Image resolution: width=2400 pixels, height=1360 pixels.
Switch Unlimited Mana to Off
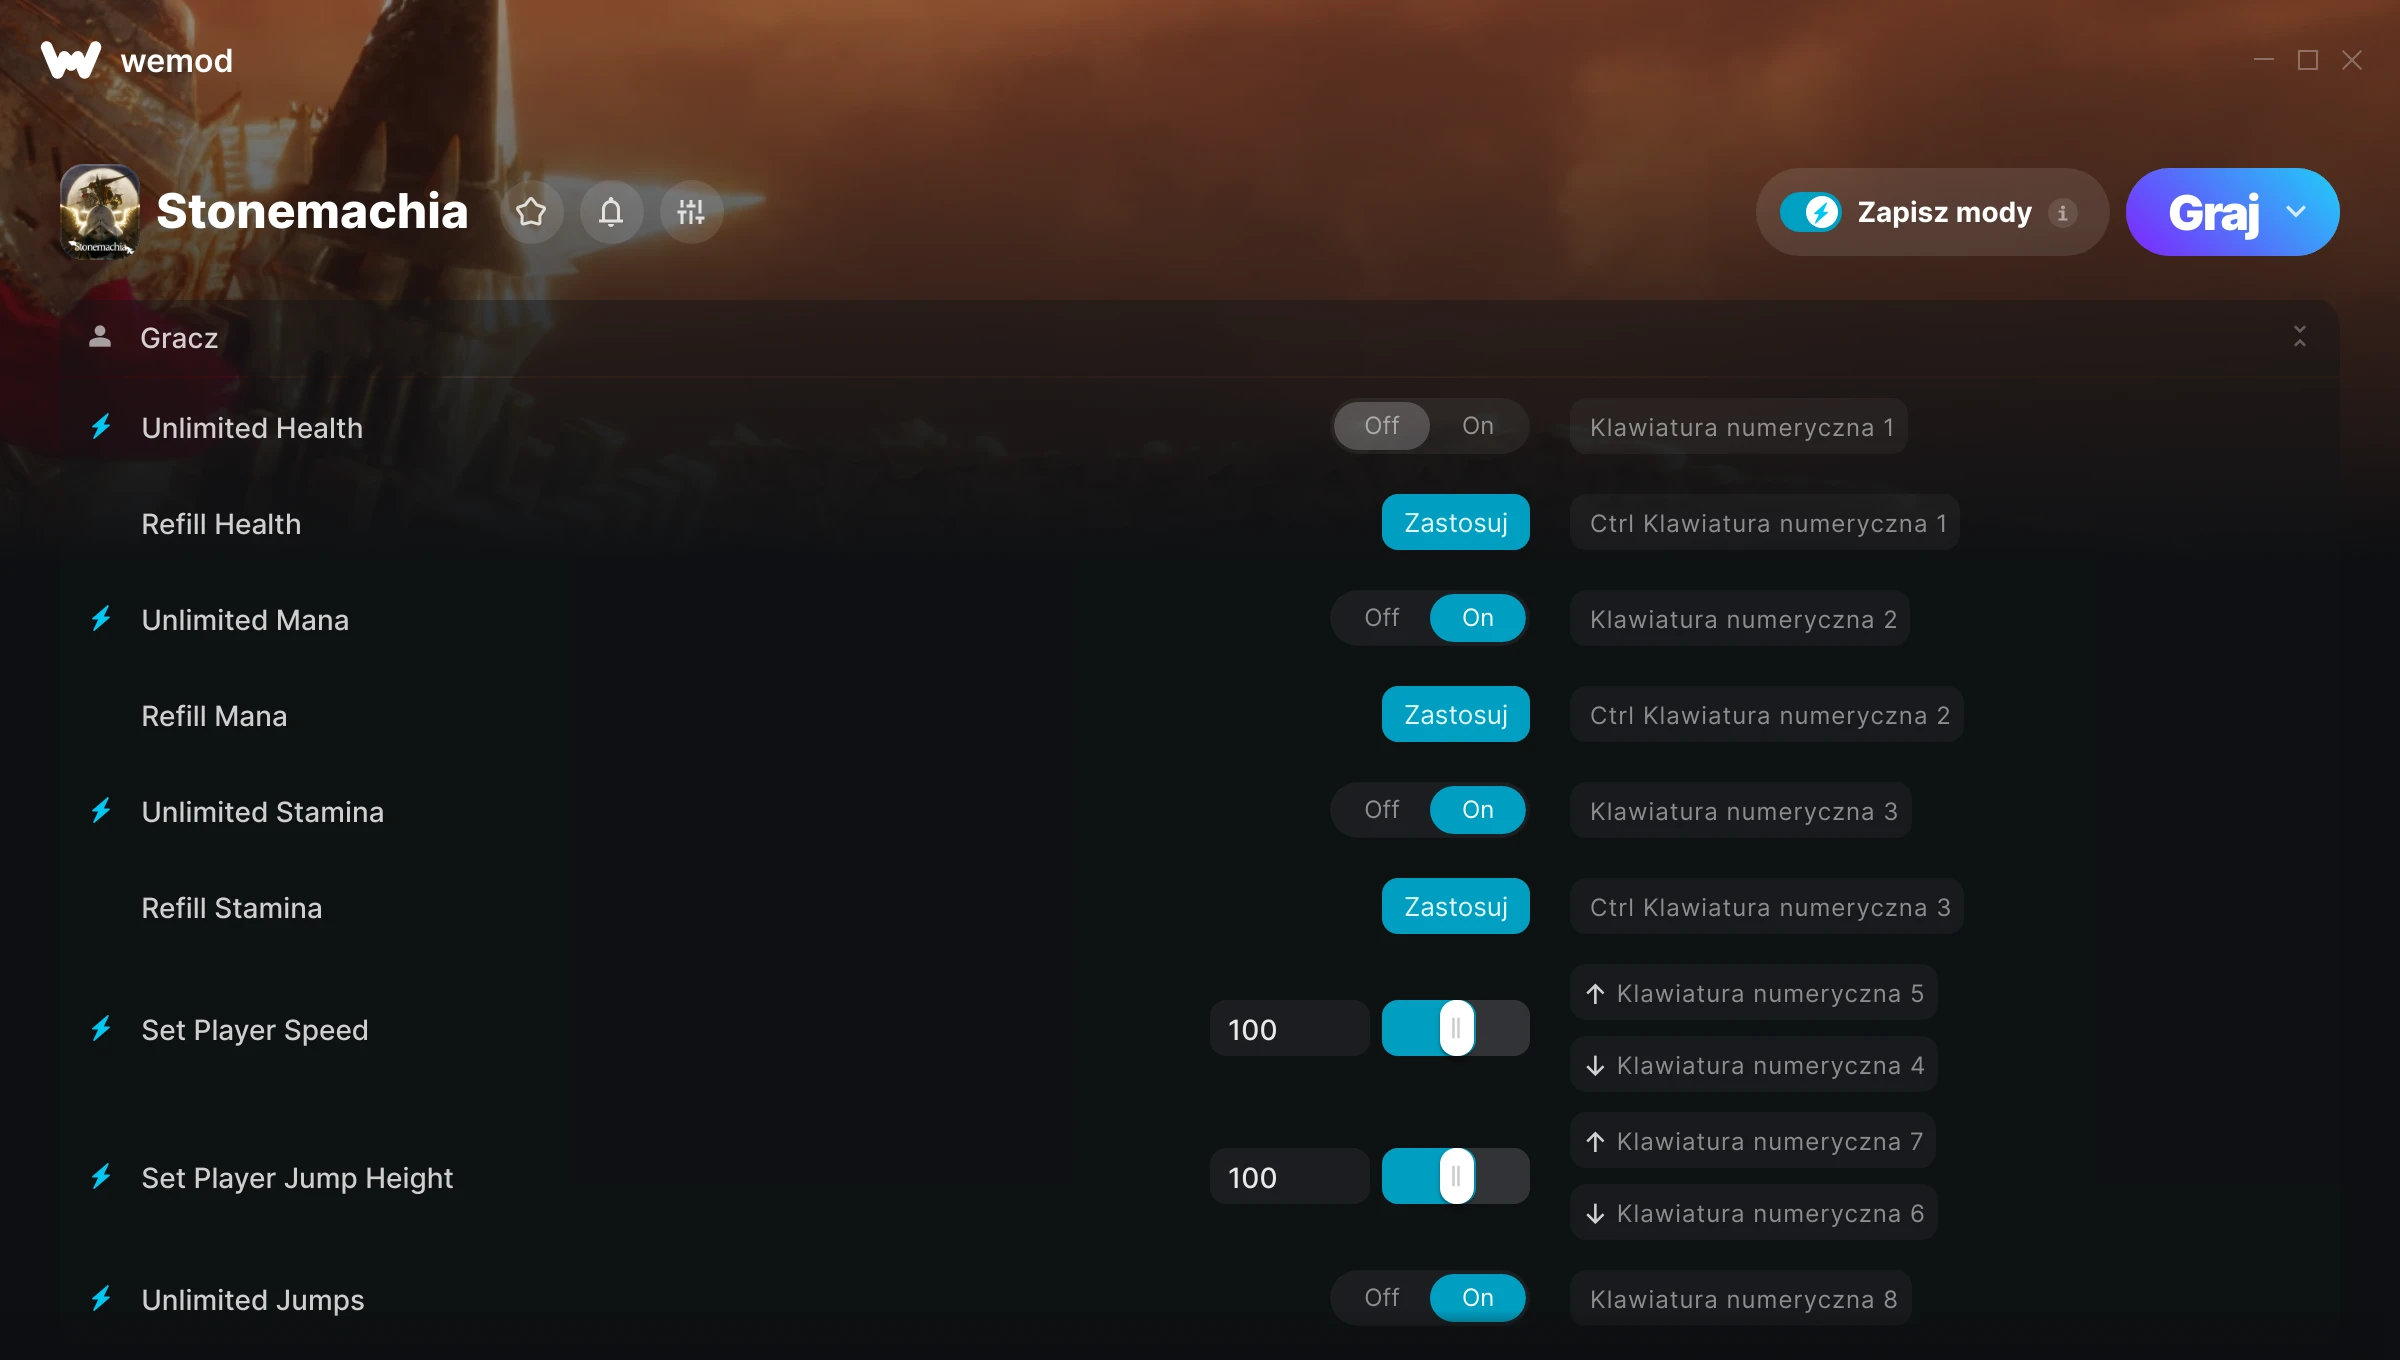[1382, 618]
